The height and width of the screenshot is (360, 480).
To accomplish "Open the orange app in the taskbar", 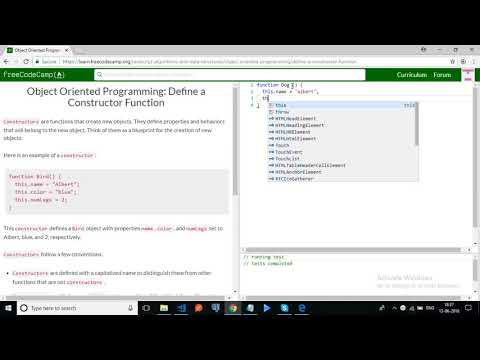I will (199, 308).
